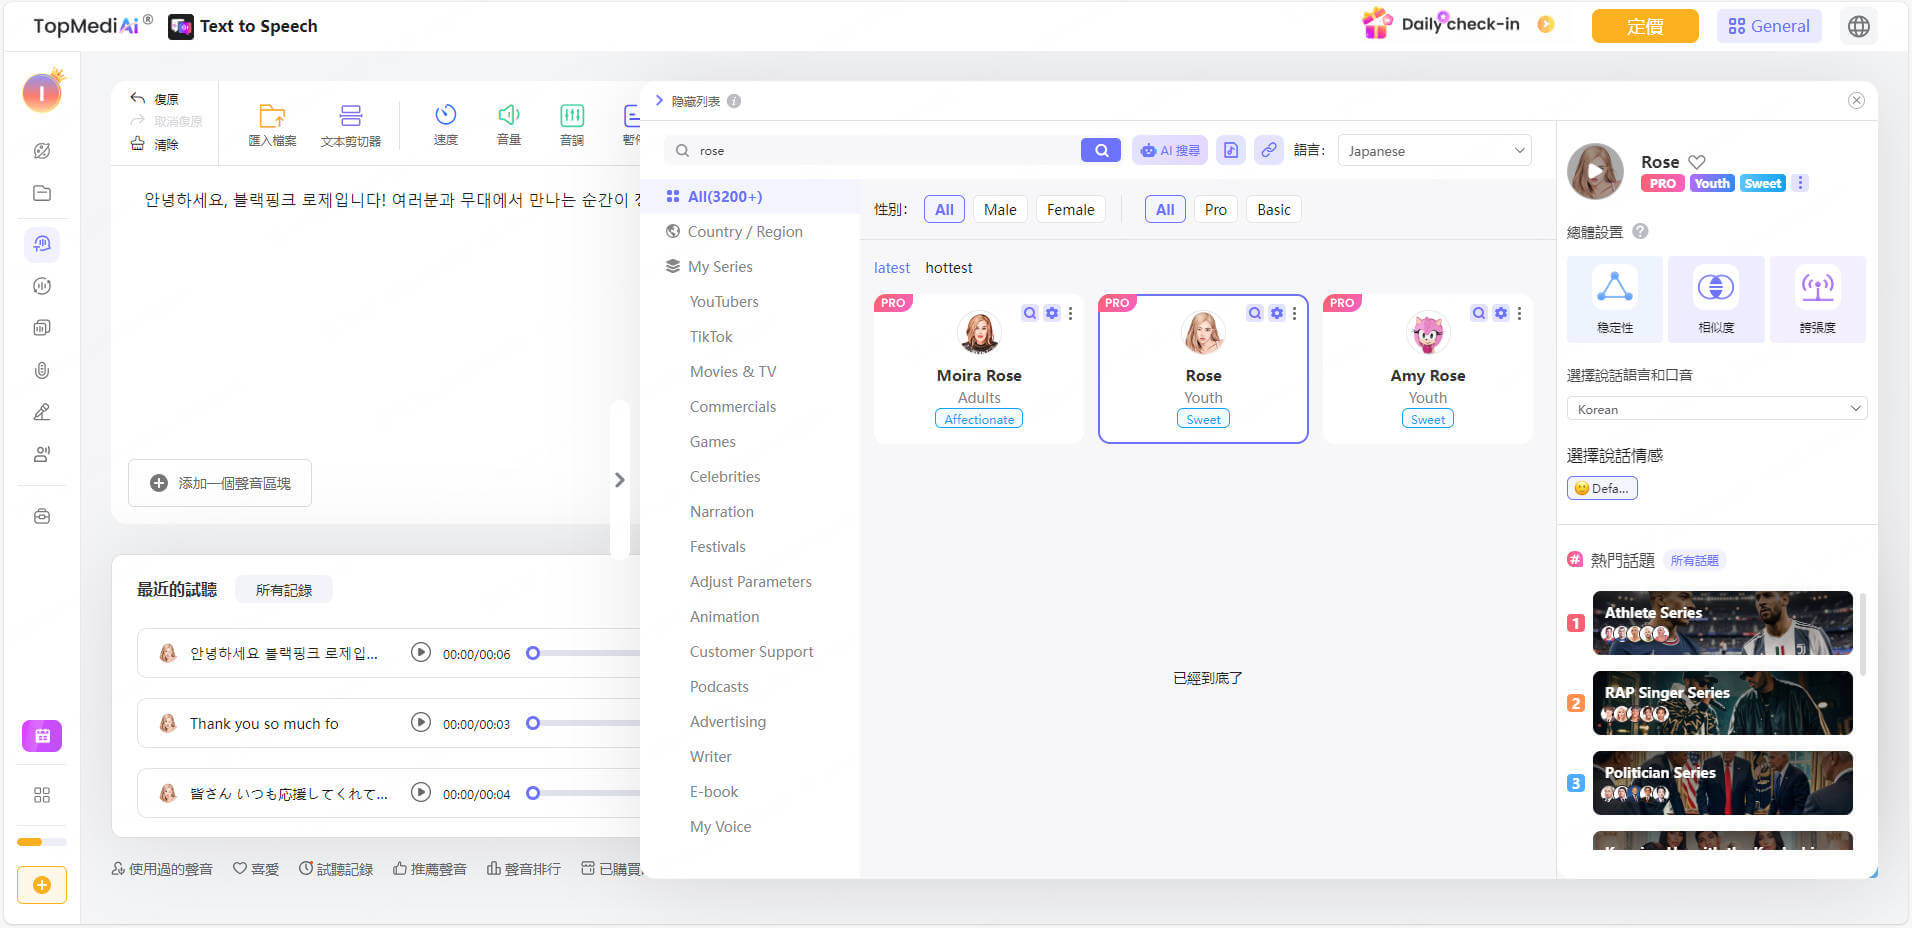
Task: Open settings gear on Moira Rose card
Action: point(1052,313)
